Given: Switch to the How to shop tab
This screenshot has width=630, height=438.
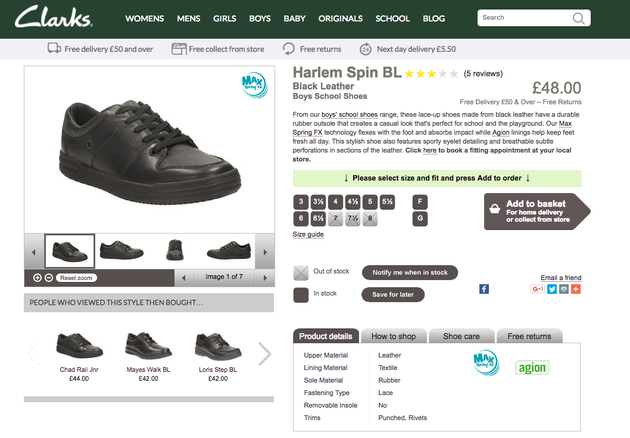Looking at the screenshot, I should [394, 336].
